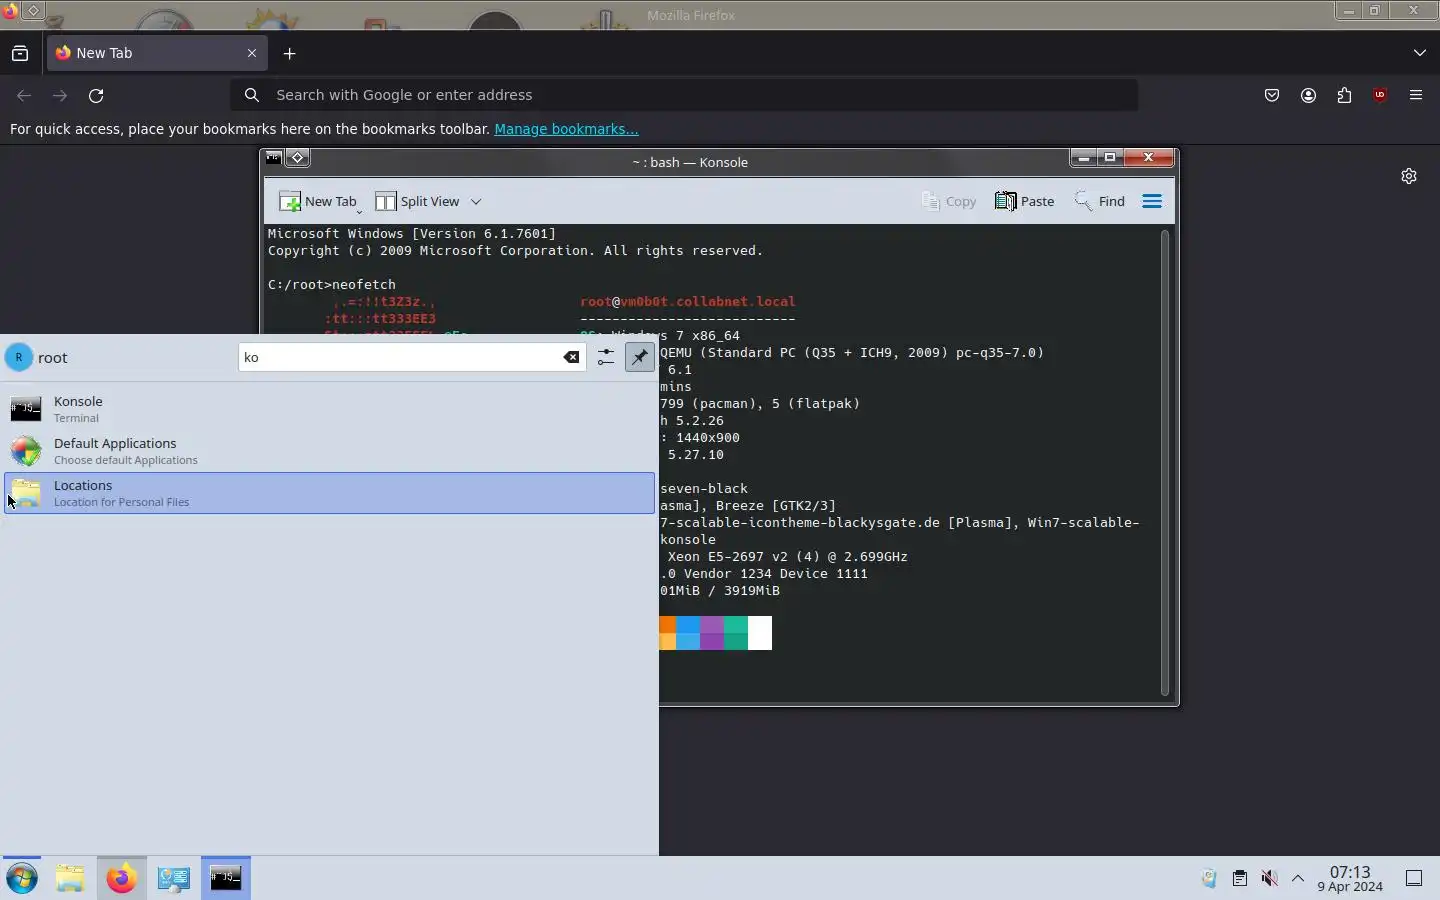Click Firefox forward arrow
The height and width of the screenshot is (900, 1440).
(x=60, y=95)
